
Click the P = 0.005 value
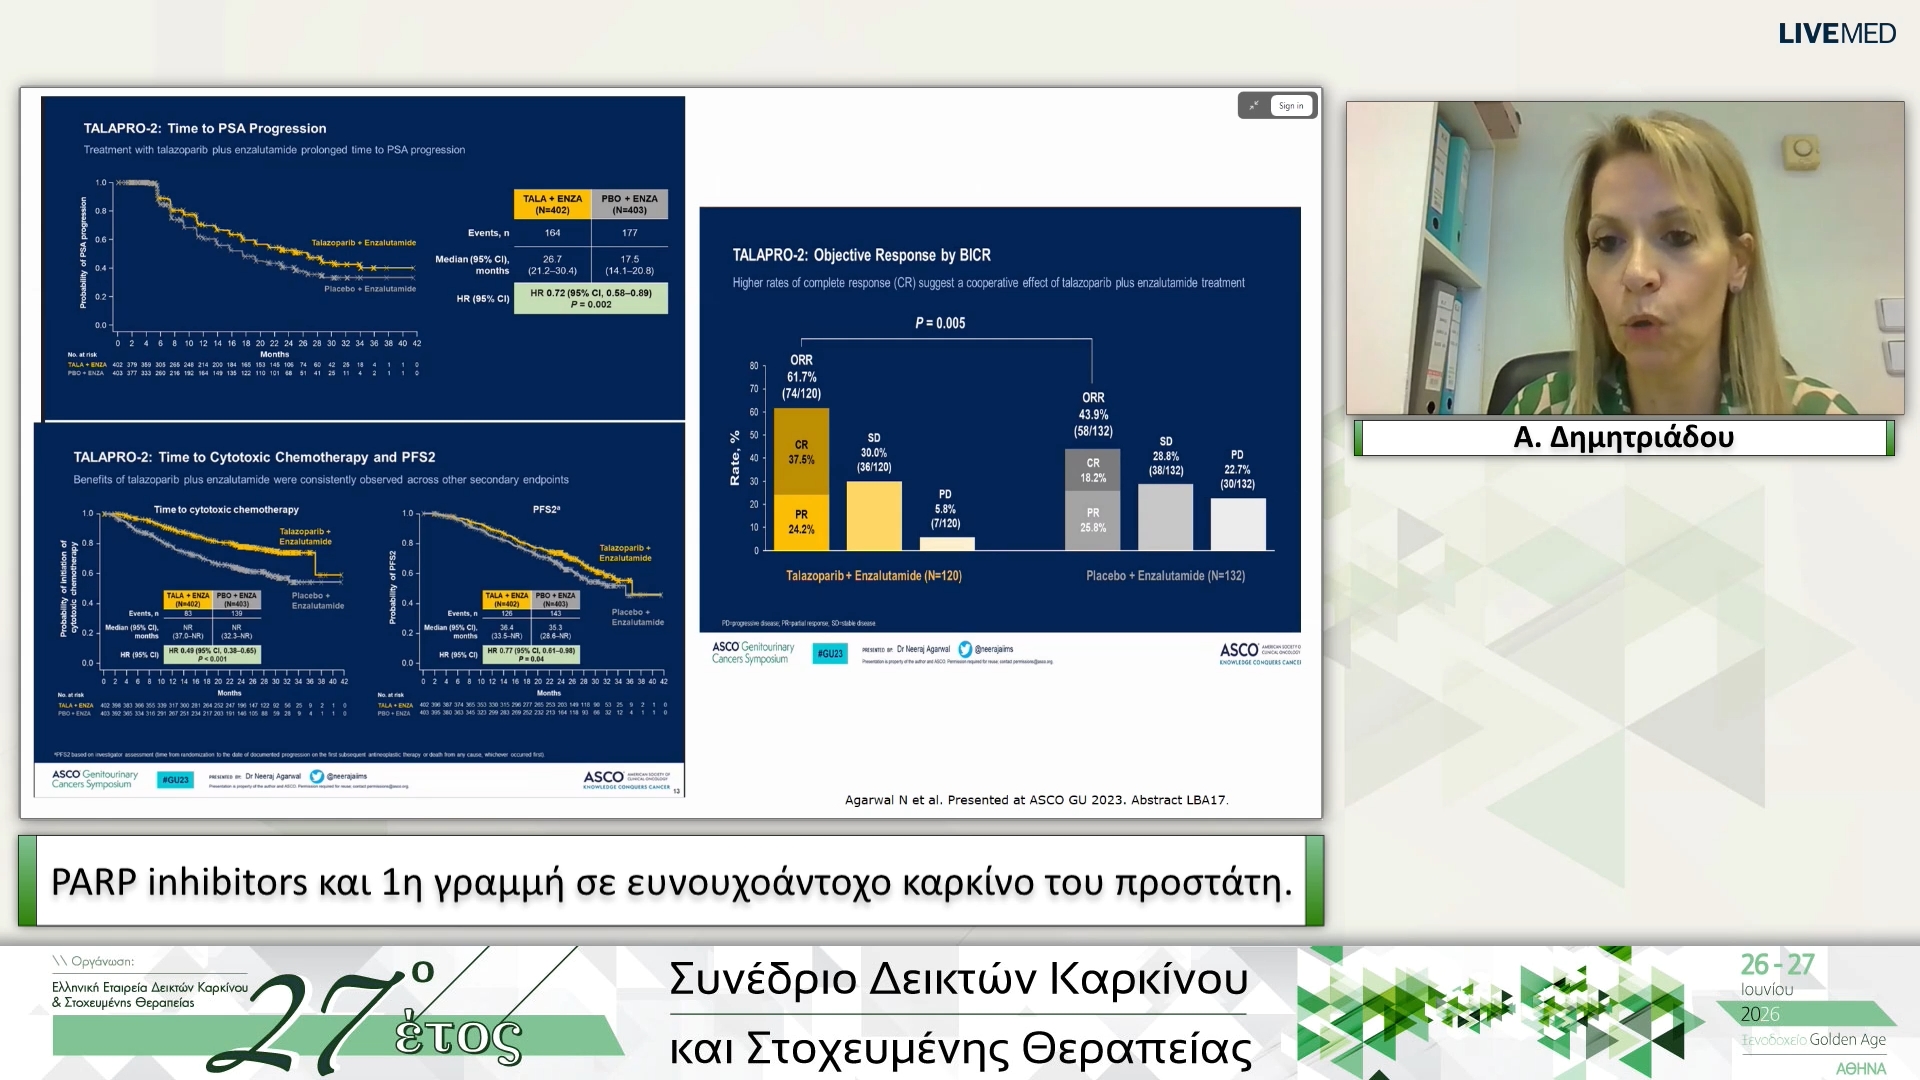[x=940, y=323]
